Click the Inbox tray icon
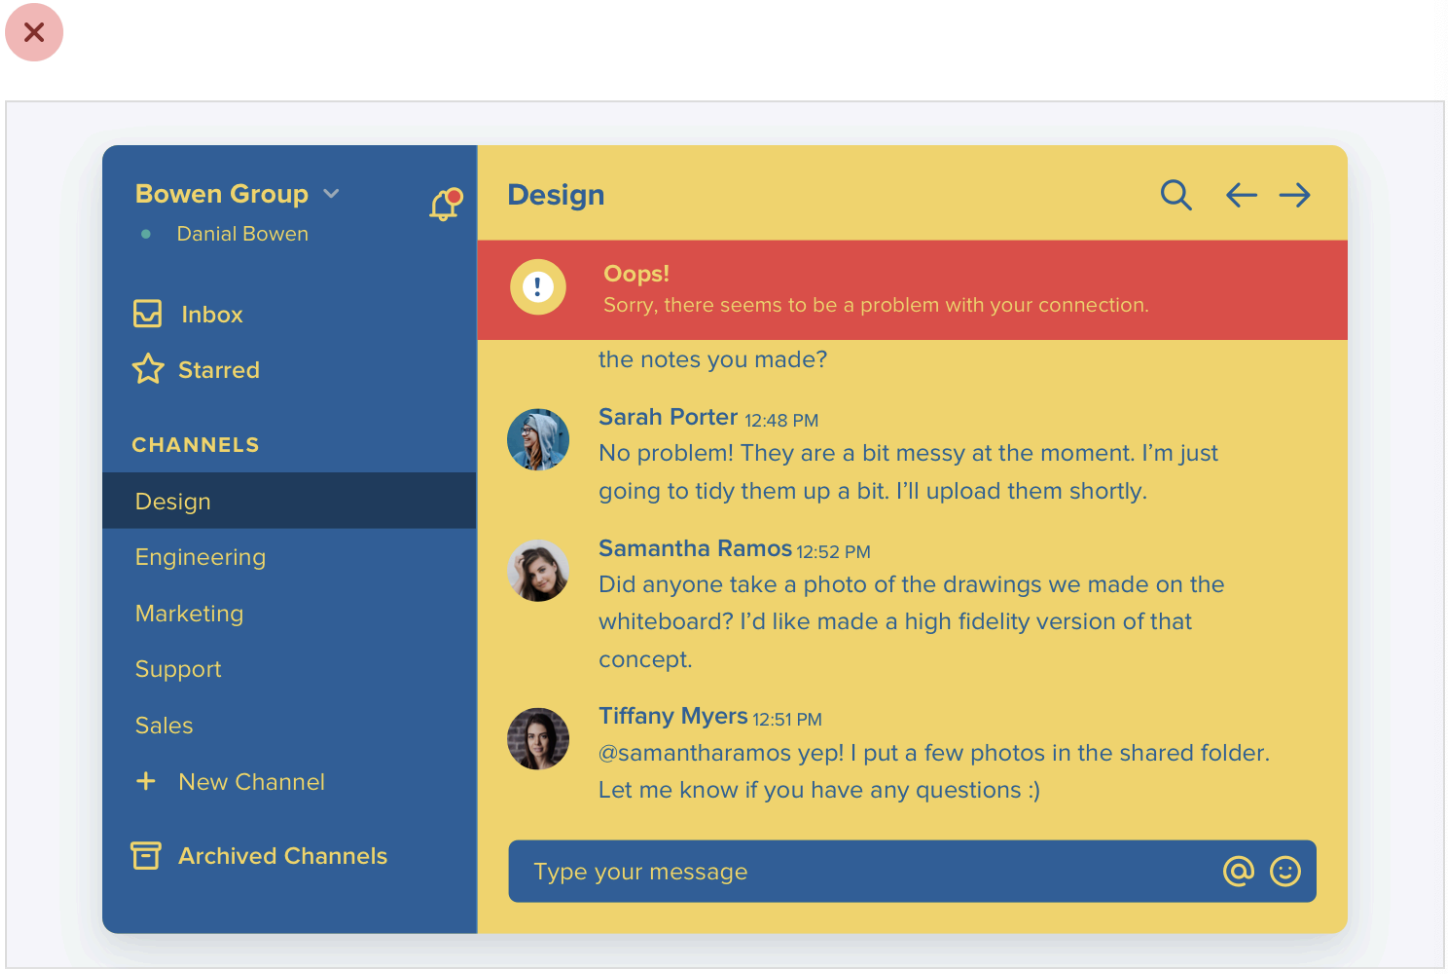Viewport: 1448px width, 974px height. click(148, 314)
